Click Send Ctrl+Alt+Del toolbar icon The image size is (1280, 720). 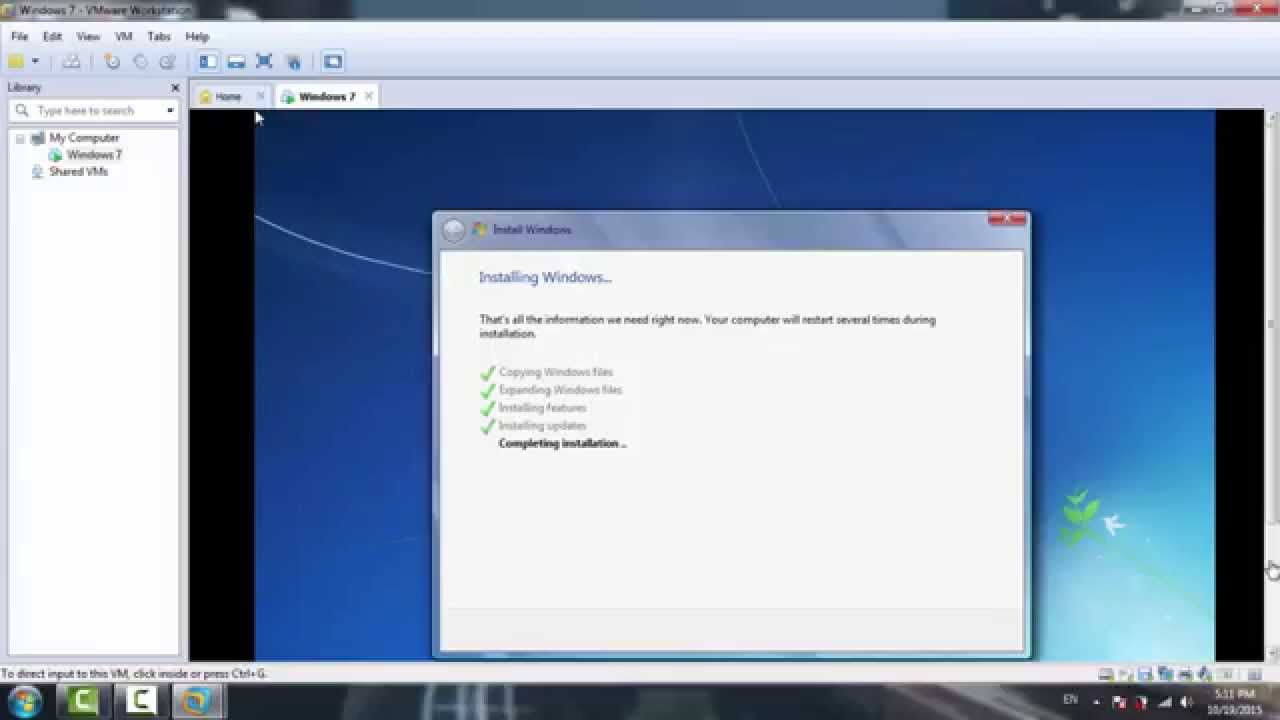click(71, 61)
